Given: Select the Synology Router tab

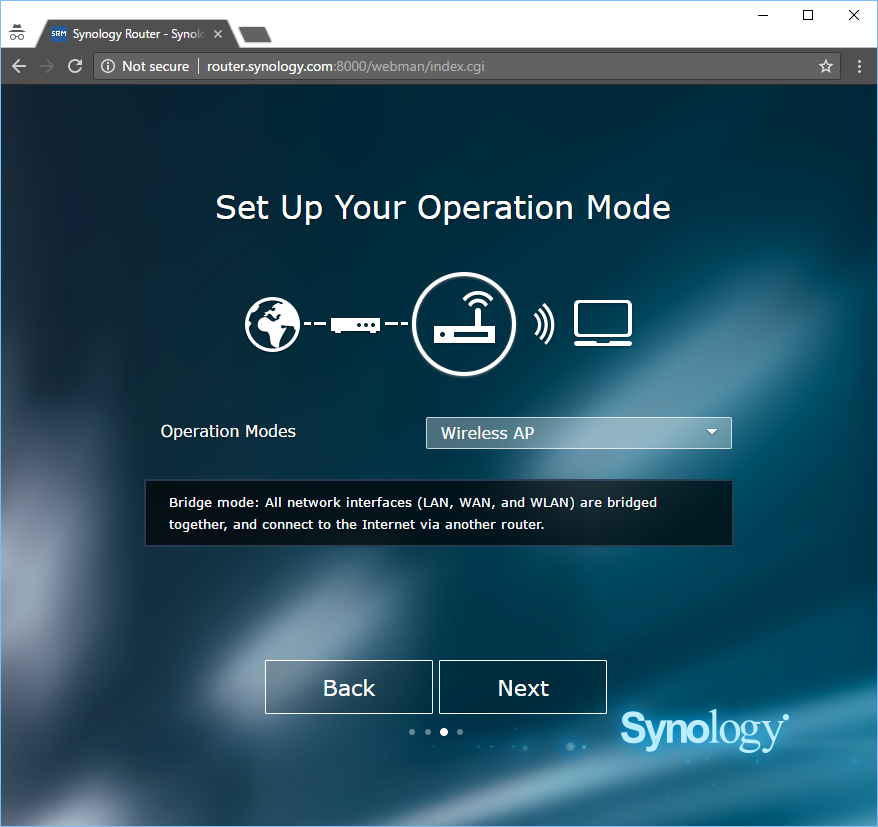Looking at the screenshot, I should [137, 34].
